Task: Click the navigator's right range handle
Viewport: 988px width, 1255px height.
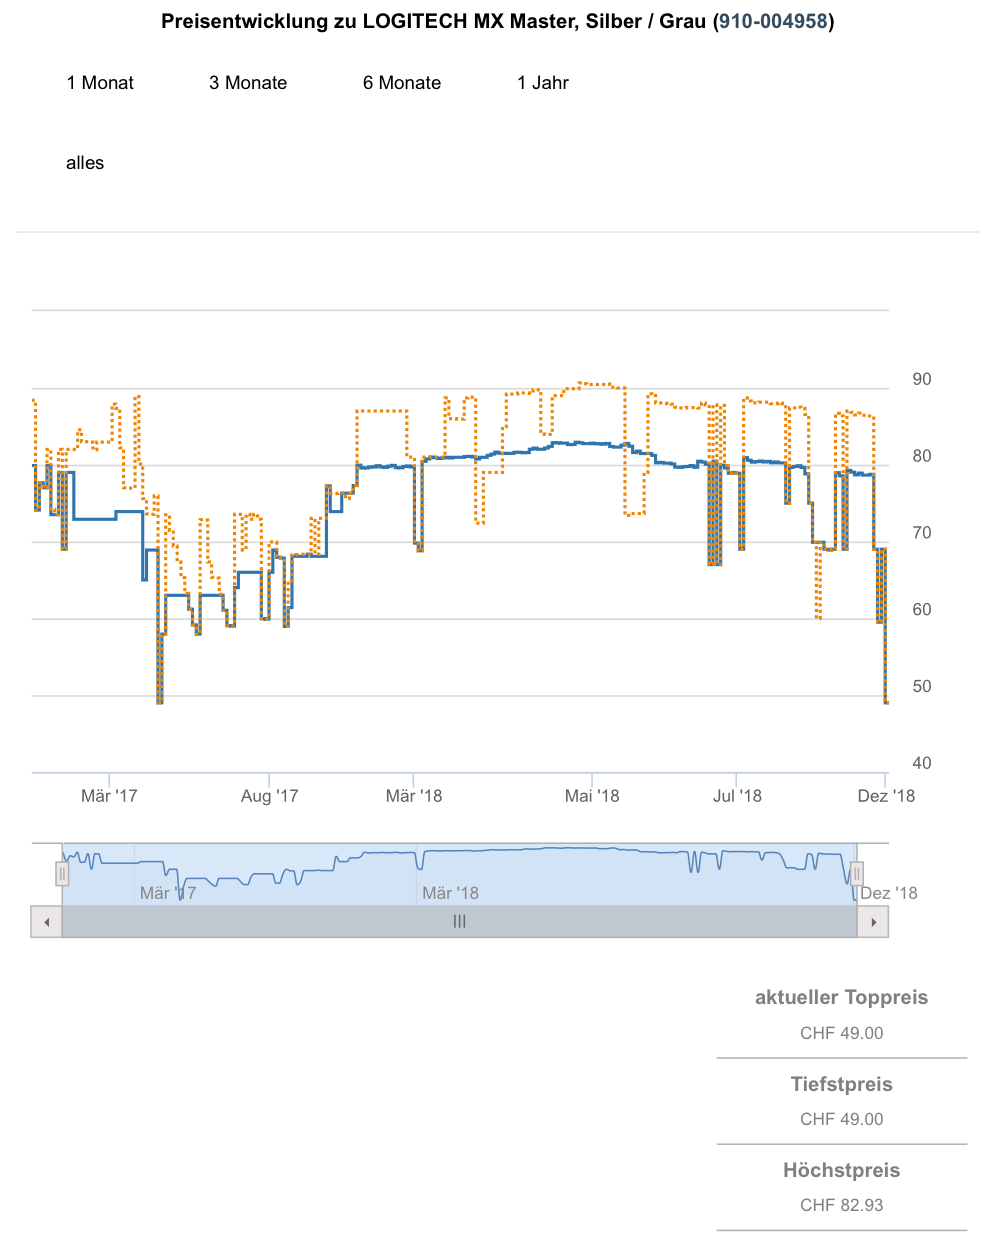Action: click(857, 874)
